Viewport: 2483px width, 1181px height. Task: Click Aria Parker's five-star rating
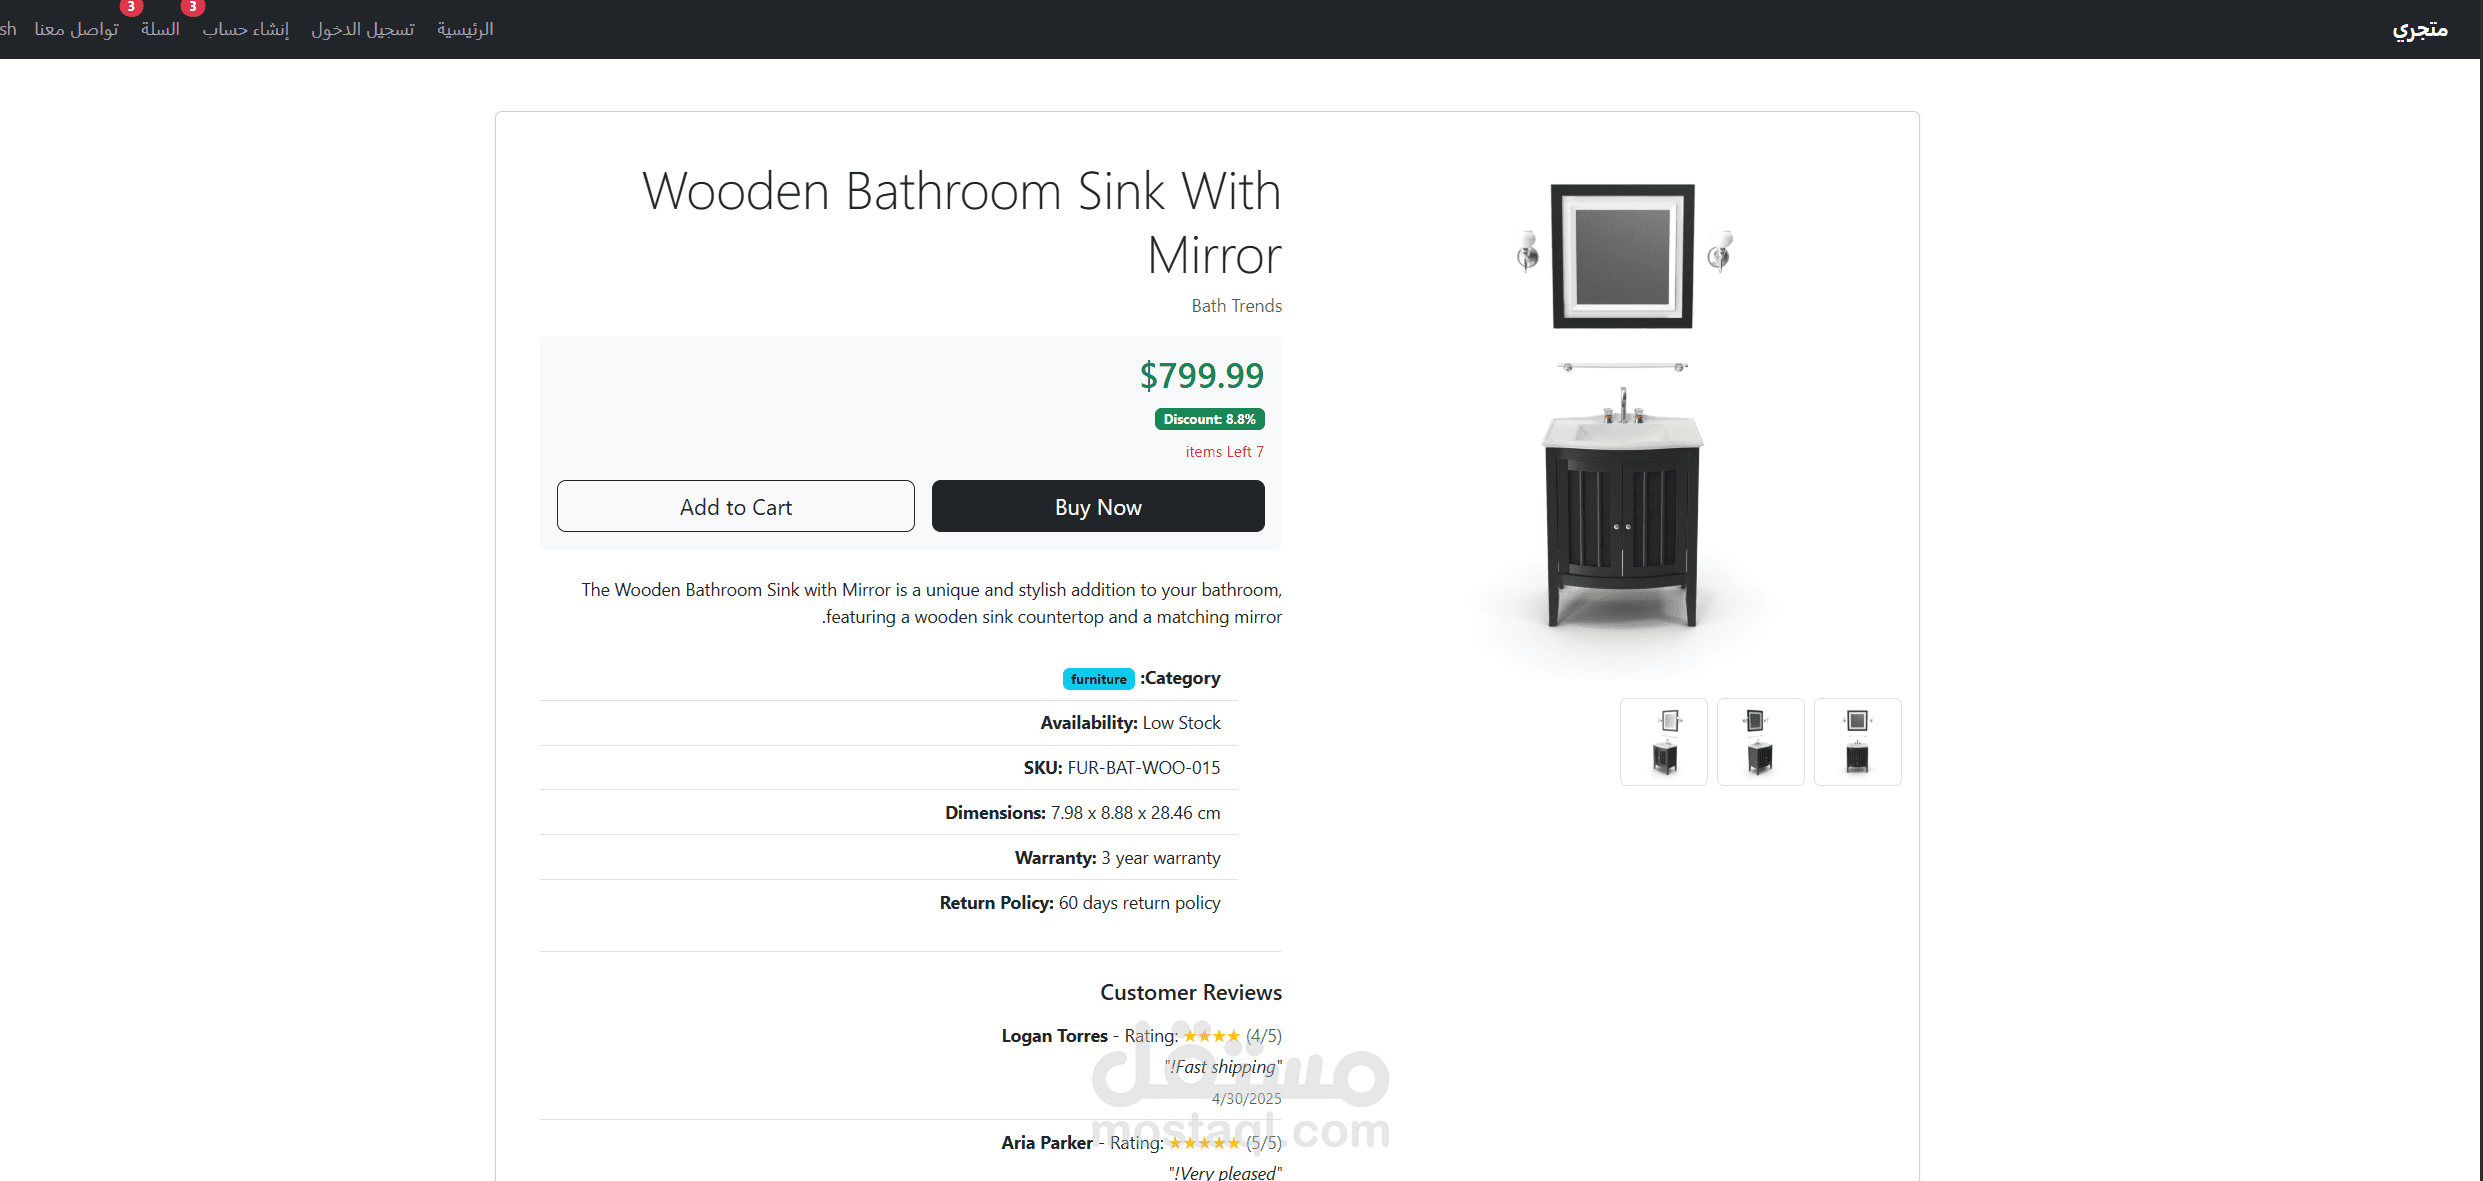pos(1204,1143)
